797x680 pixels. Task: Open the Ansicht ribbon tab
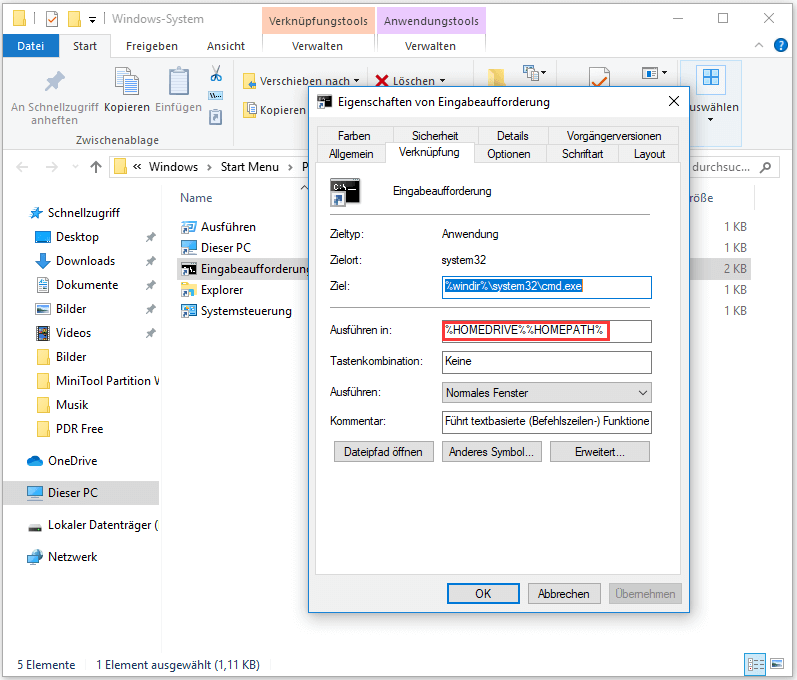(x=226, y=46)
